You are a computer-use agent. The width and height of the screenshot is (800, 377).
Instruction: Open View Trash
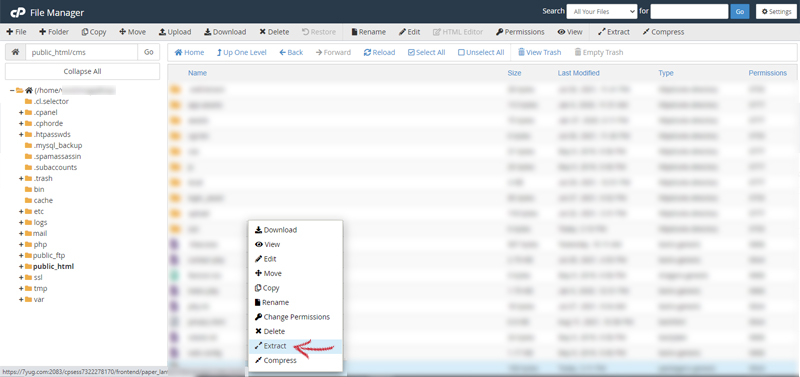(539, 52)
